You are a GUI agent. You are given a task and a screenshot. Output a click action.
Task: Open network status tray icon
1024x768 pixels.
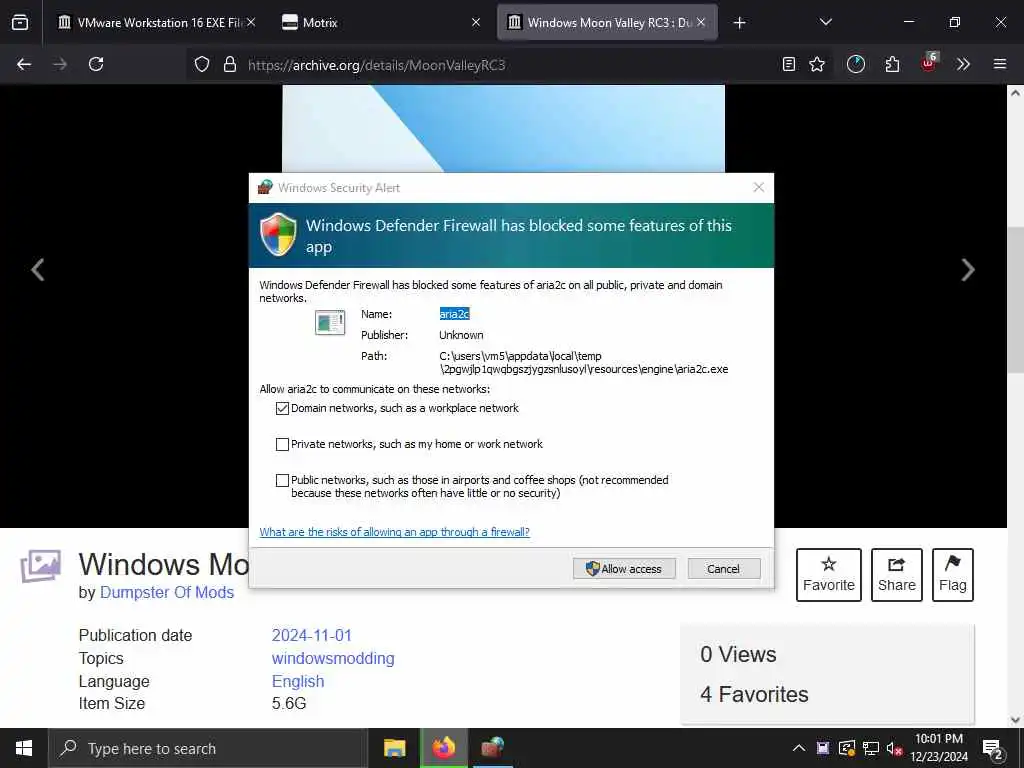[871, 748]
